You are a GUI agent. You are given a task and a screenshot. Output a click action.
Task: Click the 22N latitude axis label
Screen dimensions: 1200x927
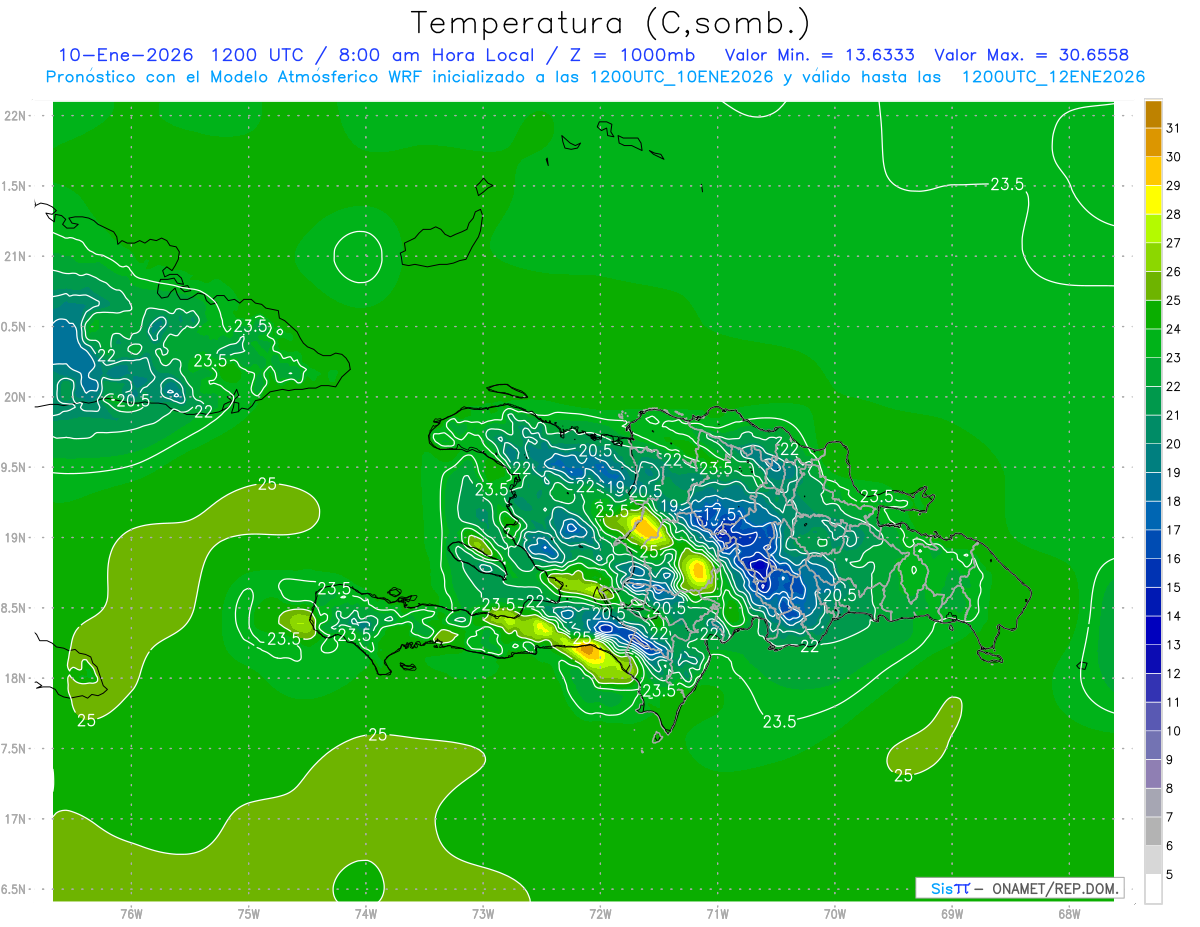pyautogui.click(x=15, y=115)
